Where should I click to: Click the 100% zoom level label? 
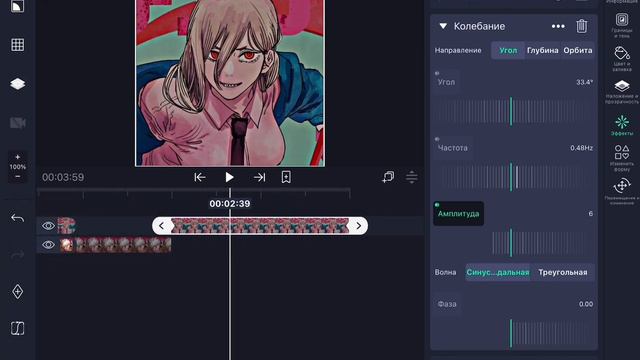pos(18,167)
